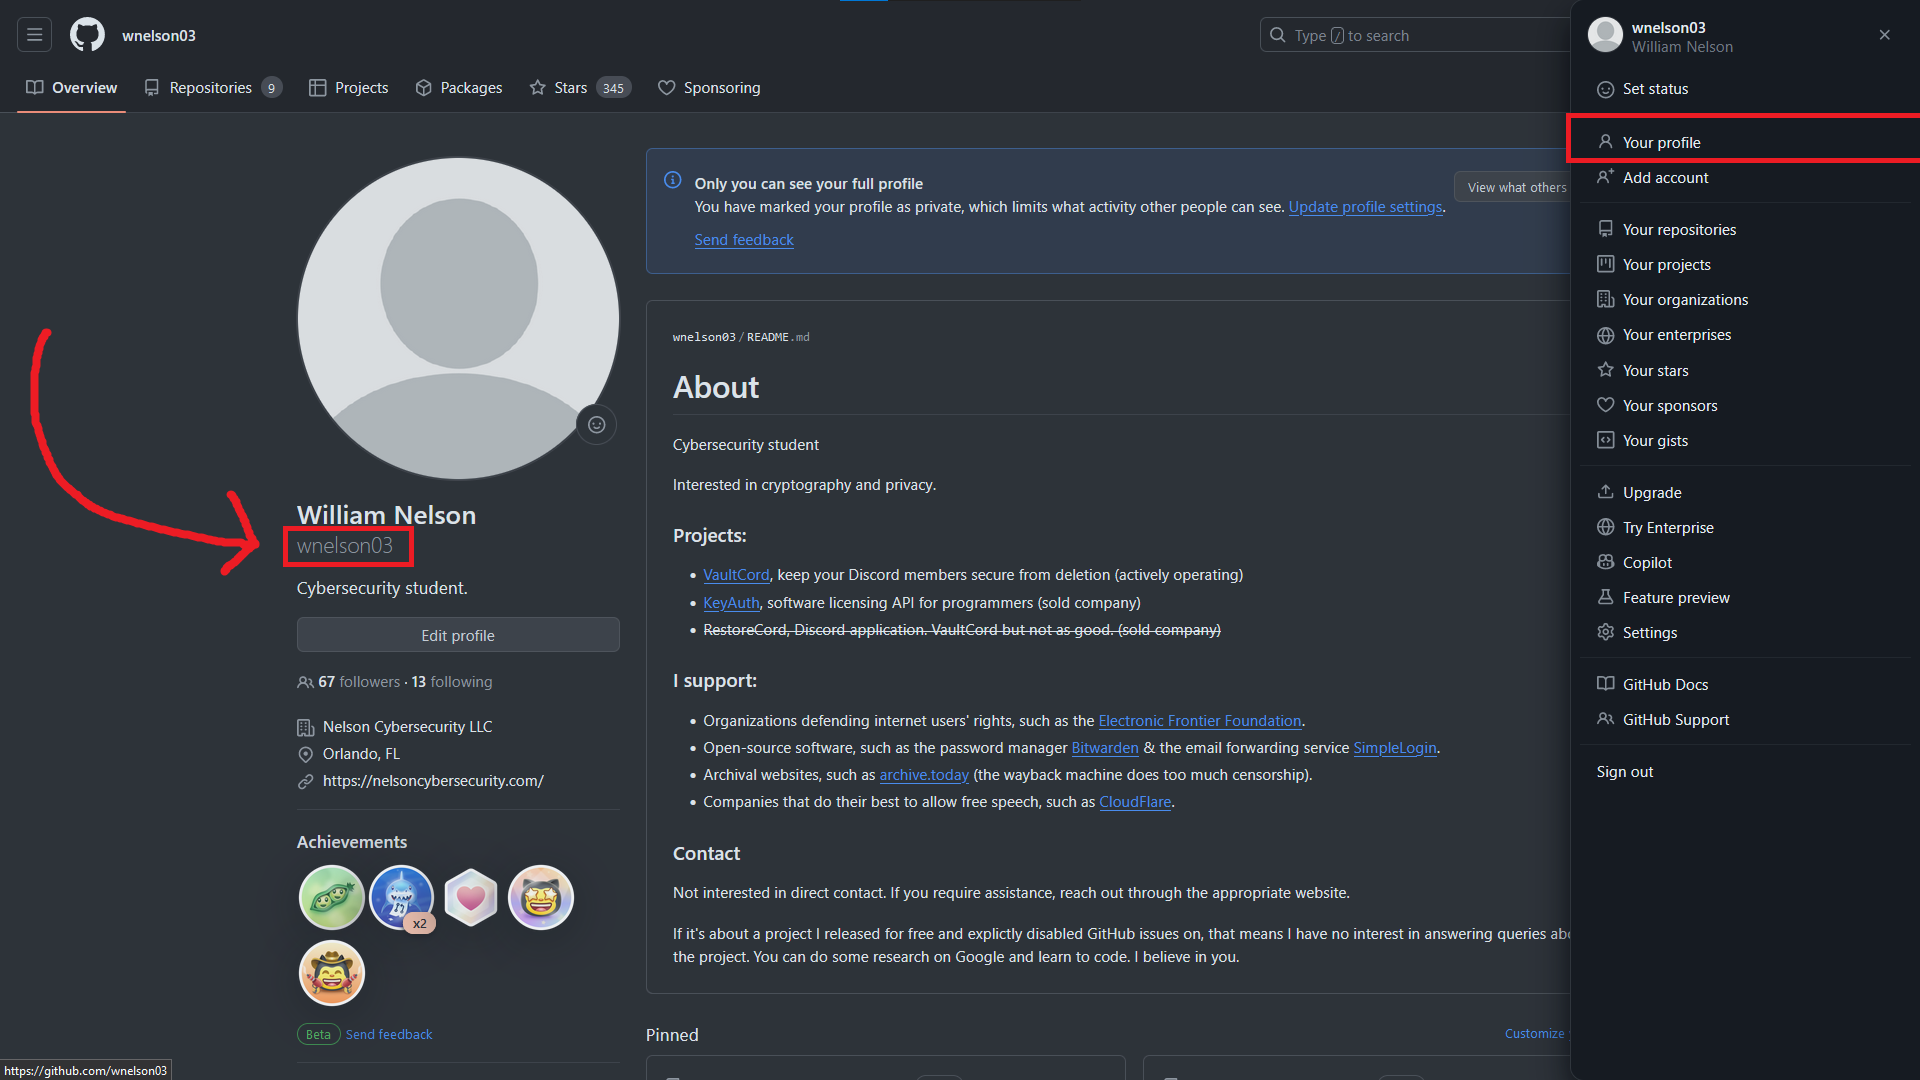
Task: Choose Add account in the menu
Action: click(x=1744, y=178)
